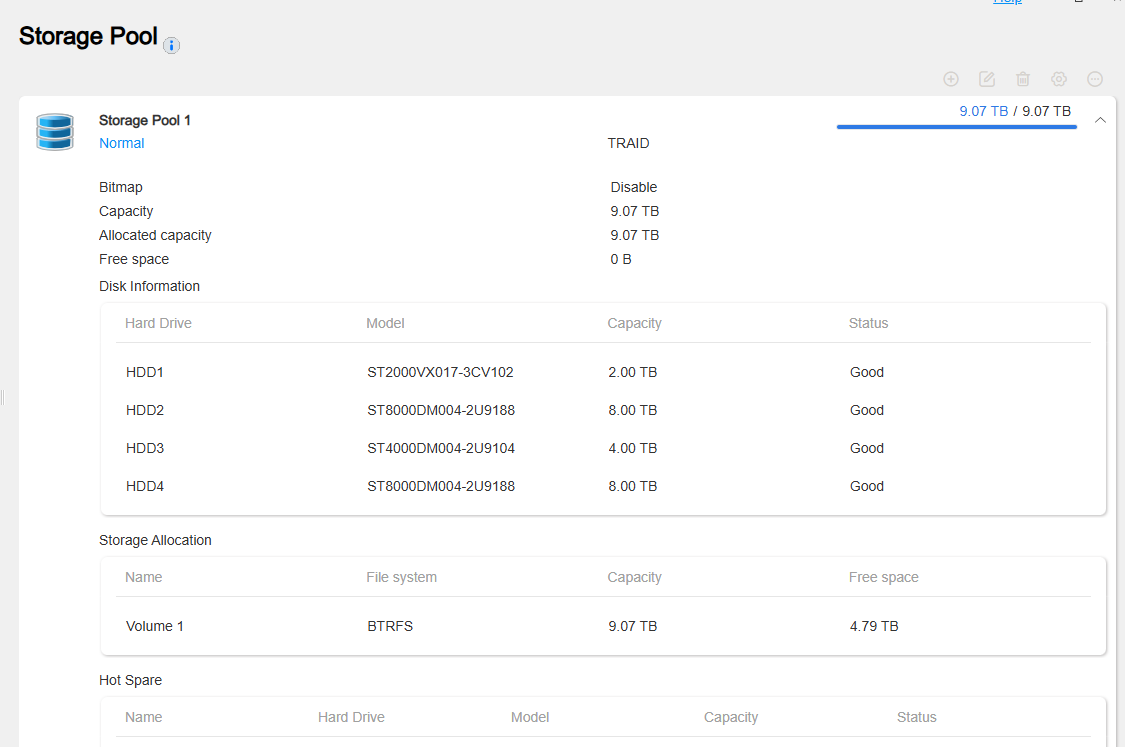Screen dimensions: 1125x747
Task: Select the HDD2 drive row name
Action: point(145,410)
